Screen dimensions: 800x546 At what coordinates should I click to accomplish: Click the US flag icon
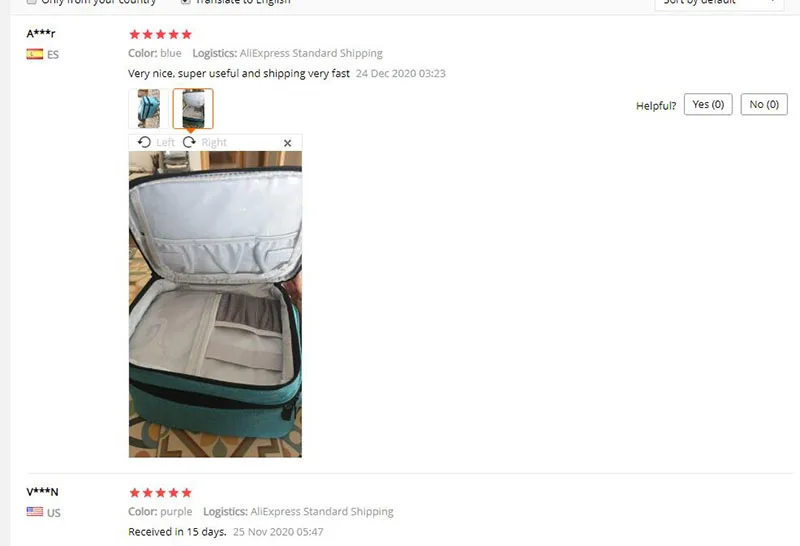click(35, 512)
